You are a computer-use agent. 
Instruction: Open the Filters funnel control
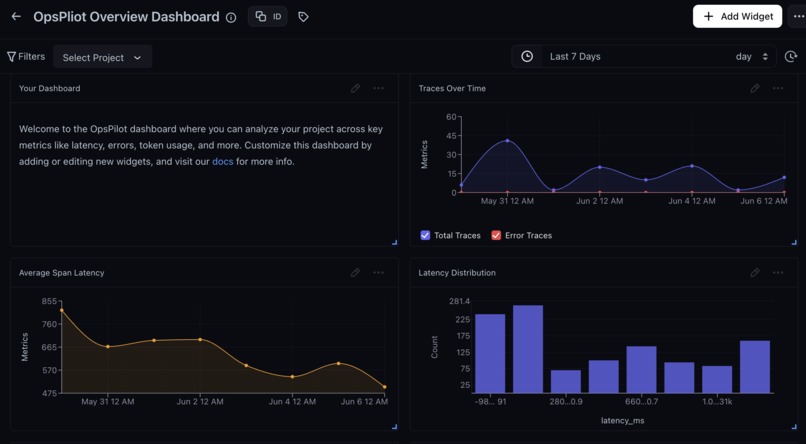pyautogui.click(x=26, y=57)
